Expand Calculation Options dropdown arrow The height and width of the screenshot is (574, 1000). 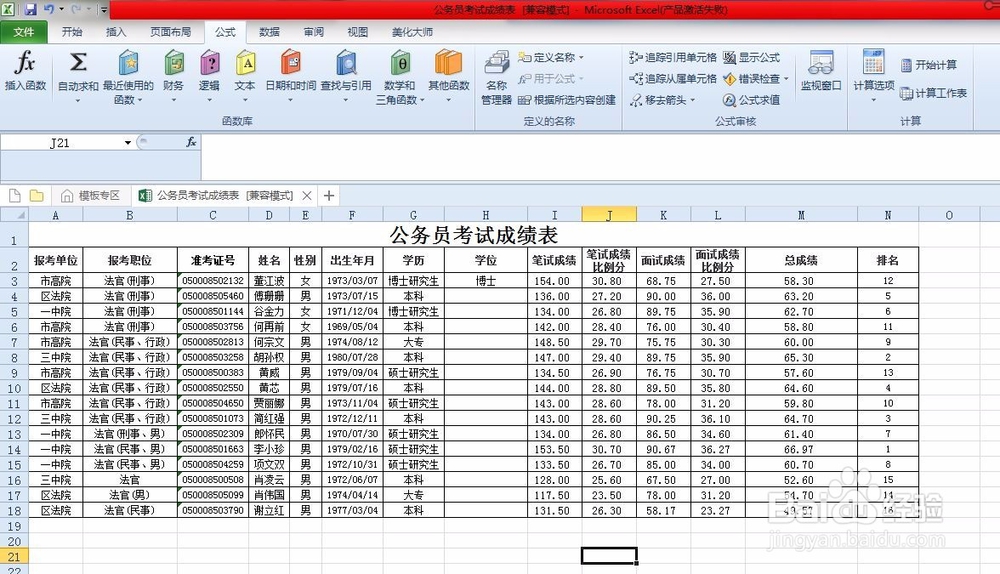874,99
